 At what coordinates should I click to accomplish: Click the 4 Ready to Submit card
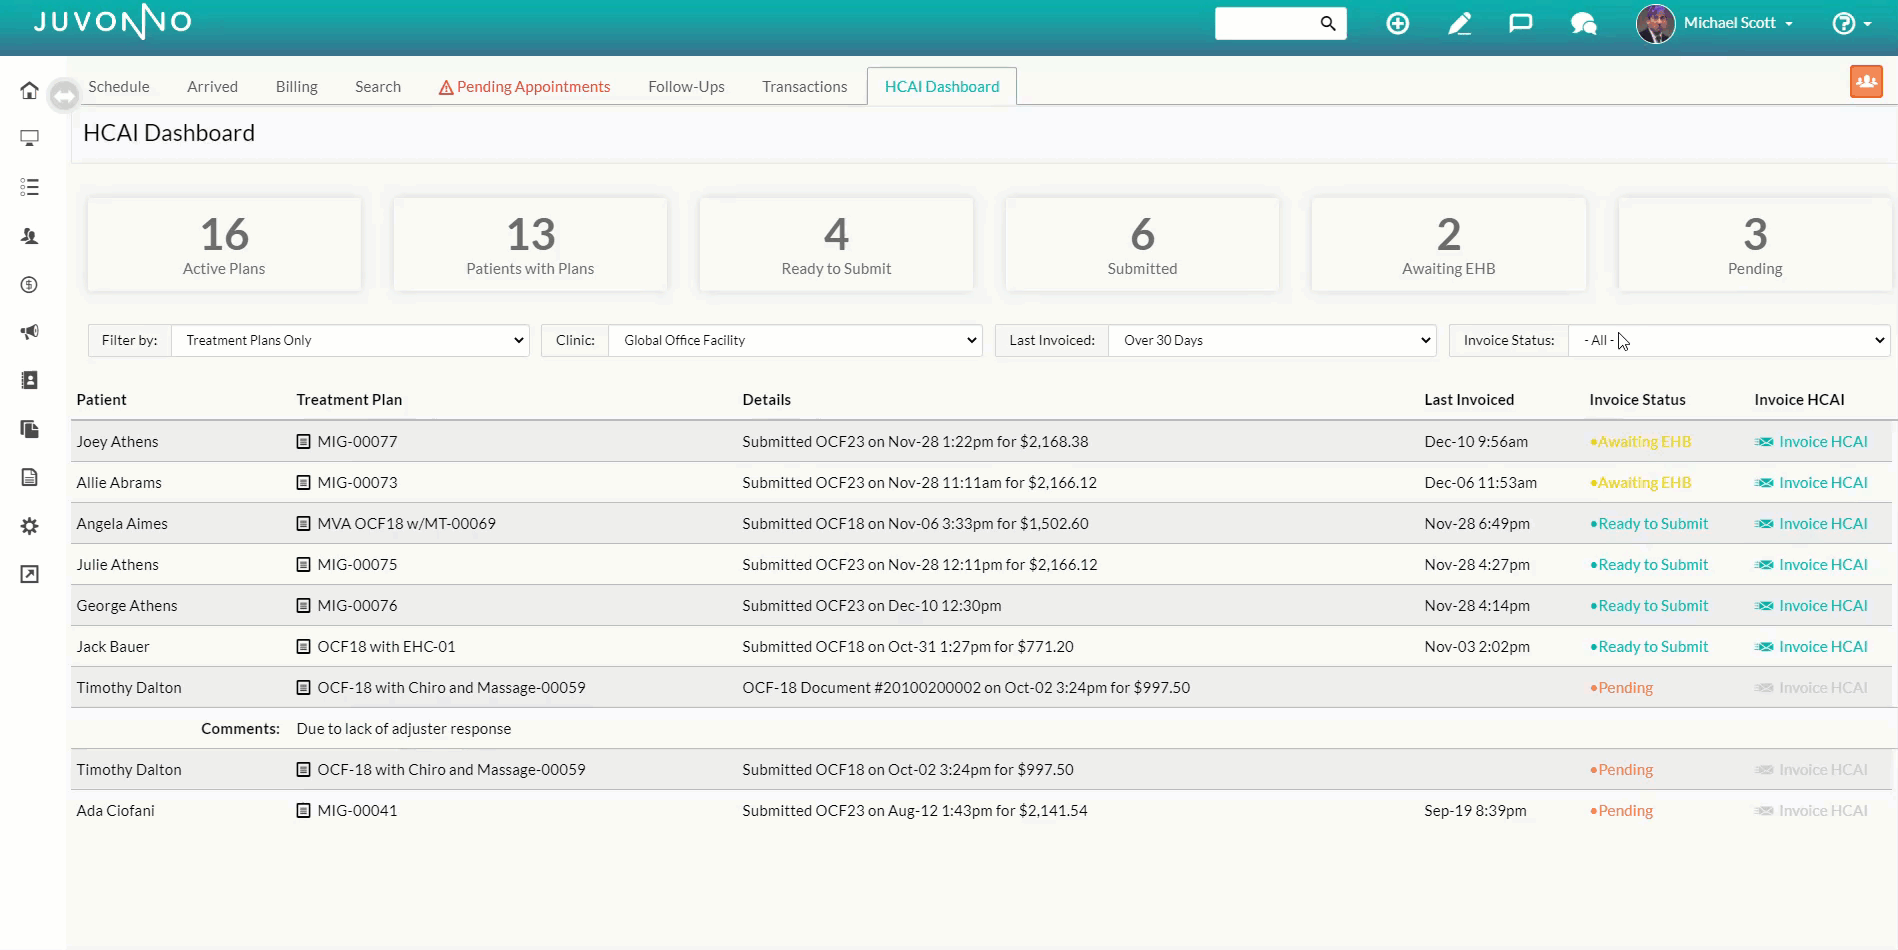coord(836,244)
